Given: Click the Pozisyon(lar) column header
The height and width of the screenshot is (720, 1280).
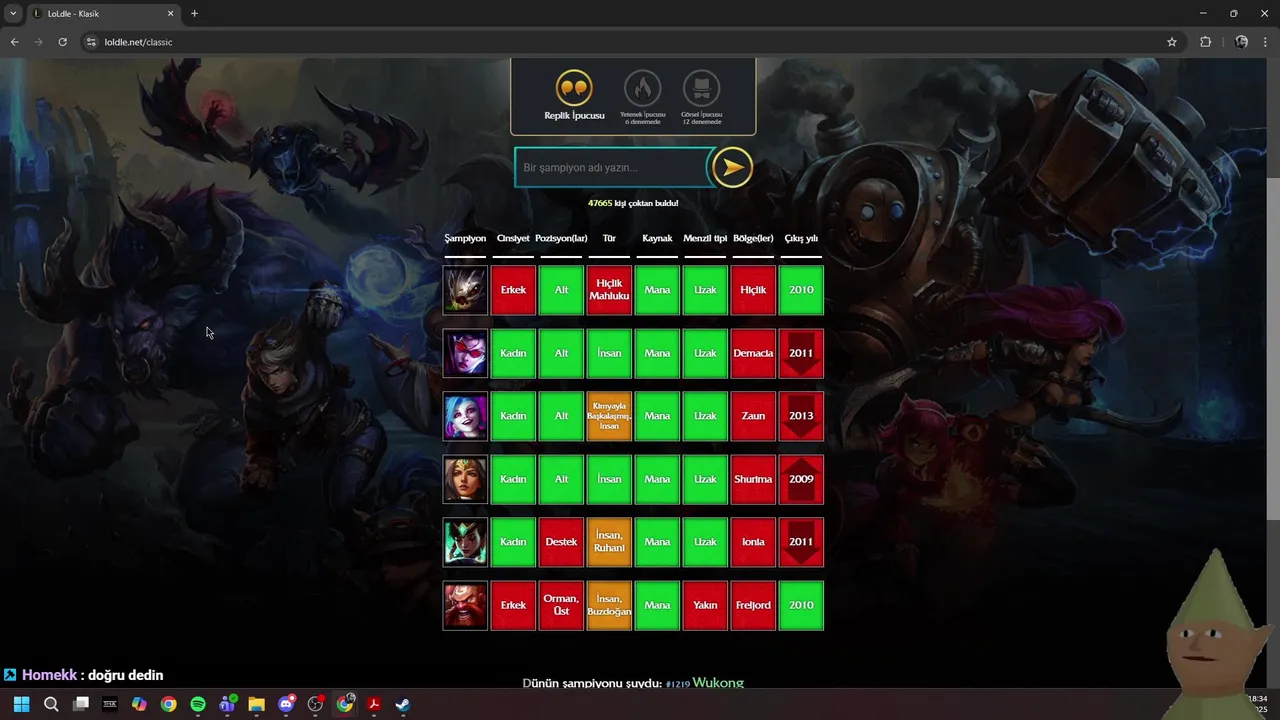Looking at the screenshot, I should click(x=561, y=238).
